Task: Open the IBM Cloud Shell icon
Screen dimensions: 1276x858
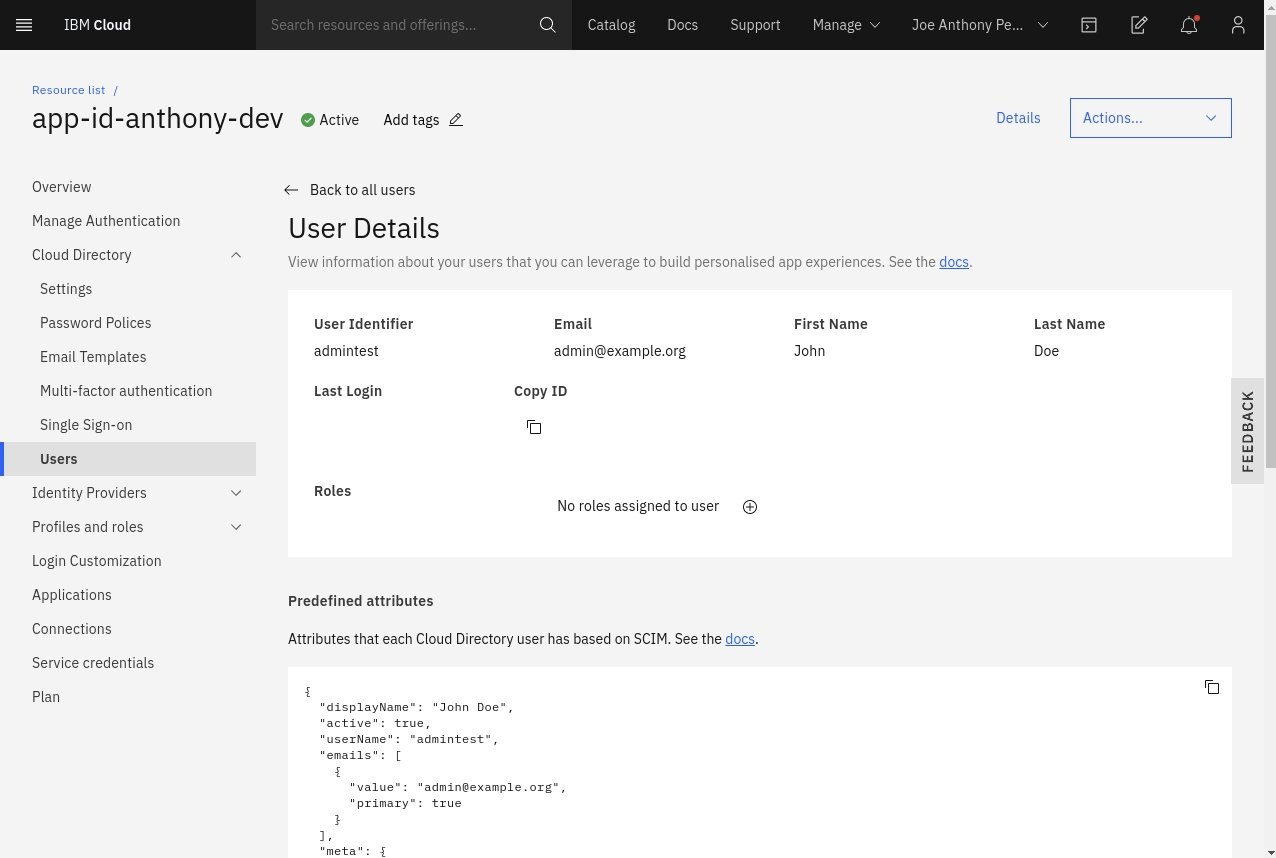Action: pos(1089,25)
